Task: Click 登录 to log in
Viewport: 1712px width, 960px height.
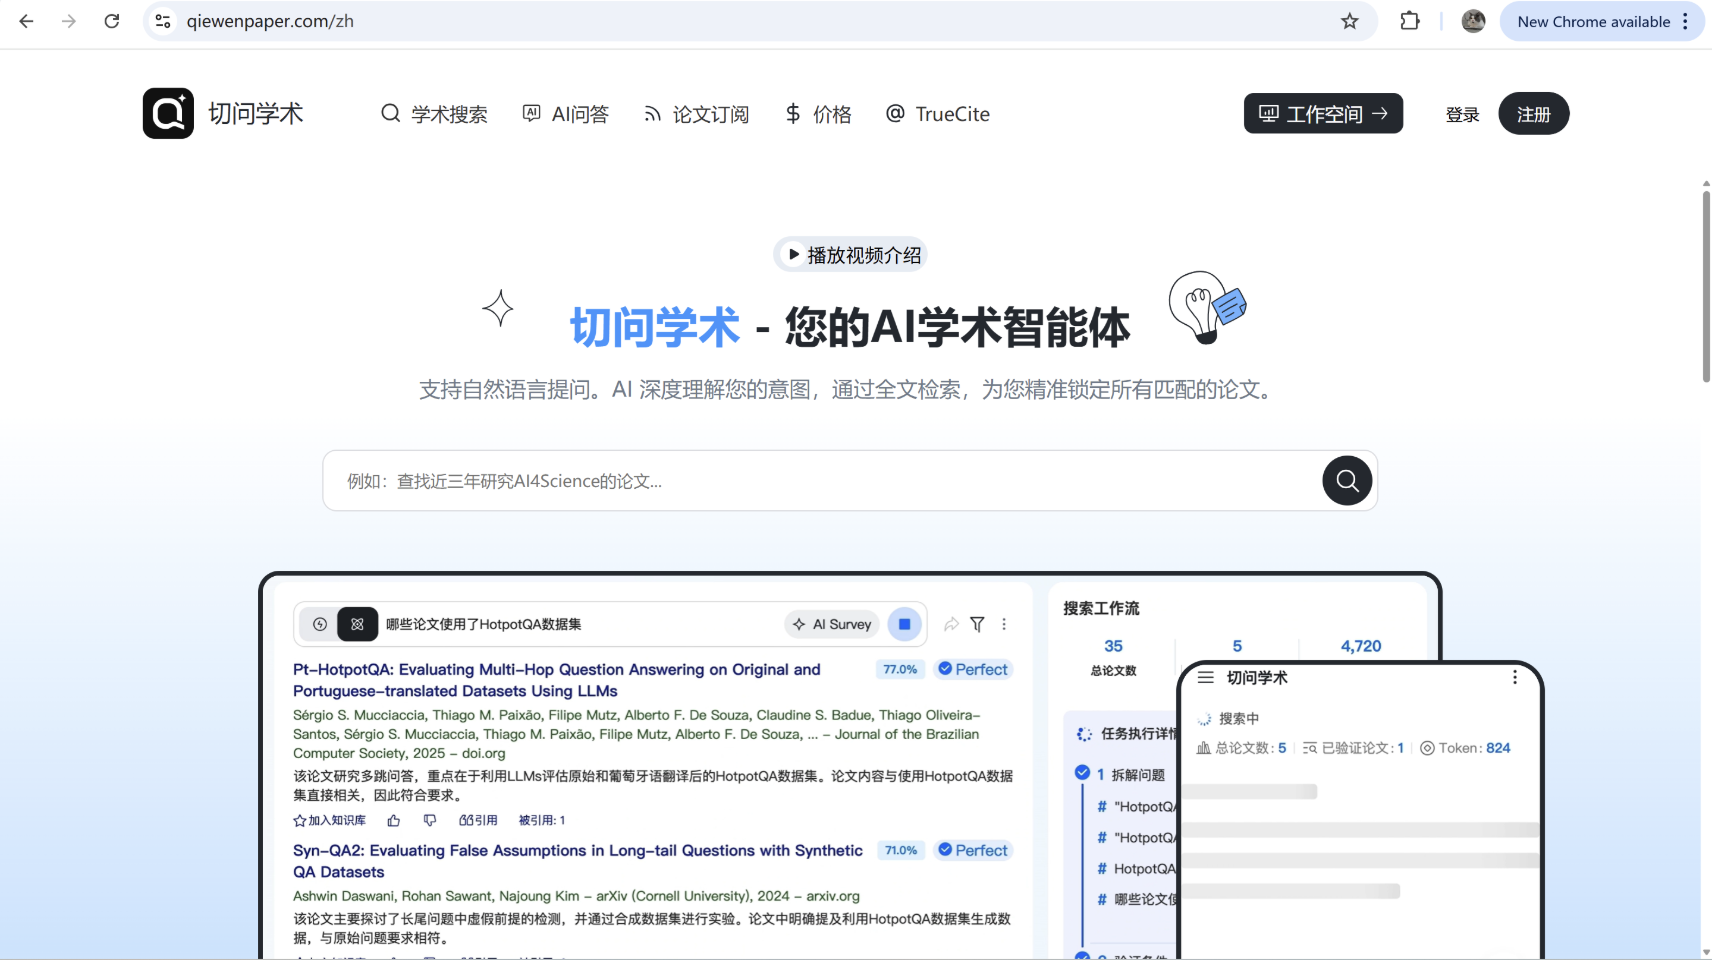Action: (1462, 114)
